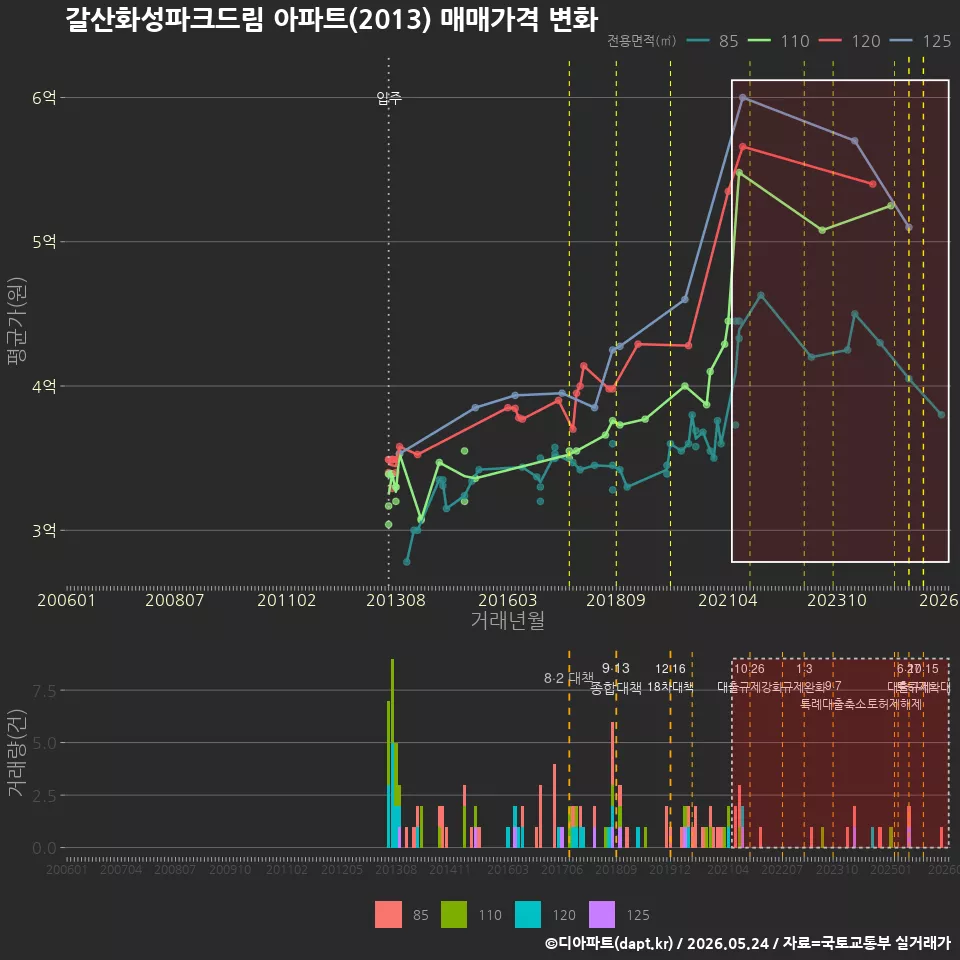Click the chart title 갈산화성파크드림 아파트(2013) 매매가격 변화

point(331,20)
